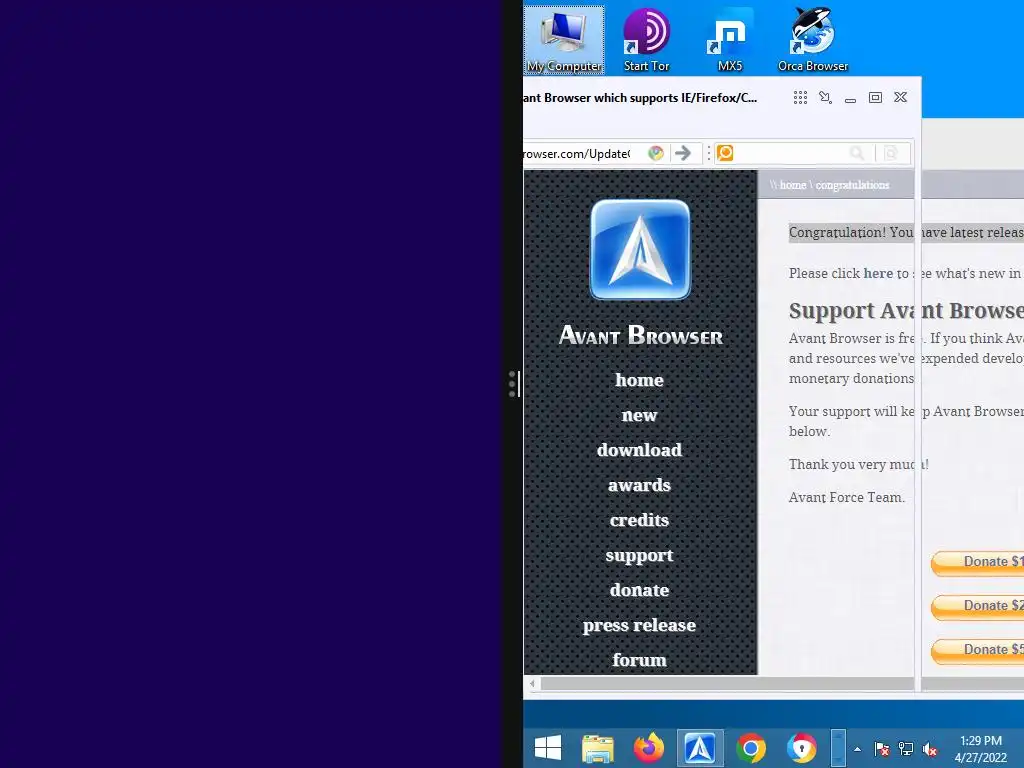The height and width of the screenshot is (768, 1024).
Task: Open the secure Chromium-style browser taskbar icon
Action: pos(801,748)
